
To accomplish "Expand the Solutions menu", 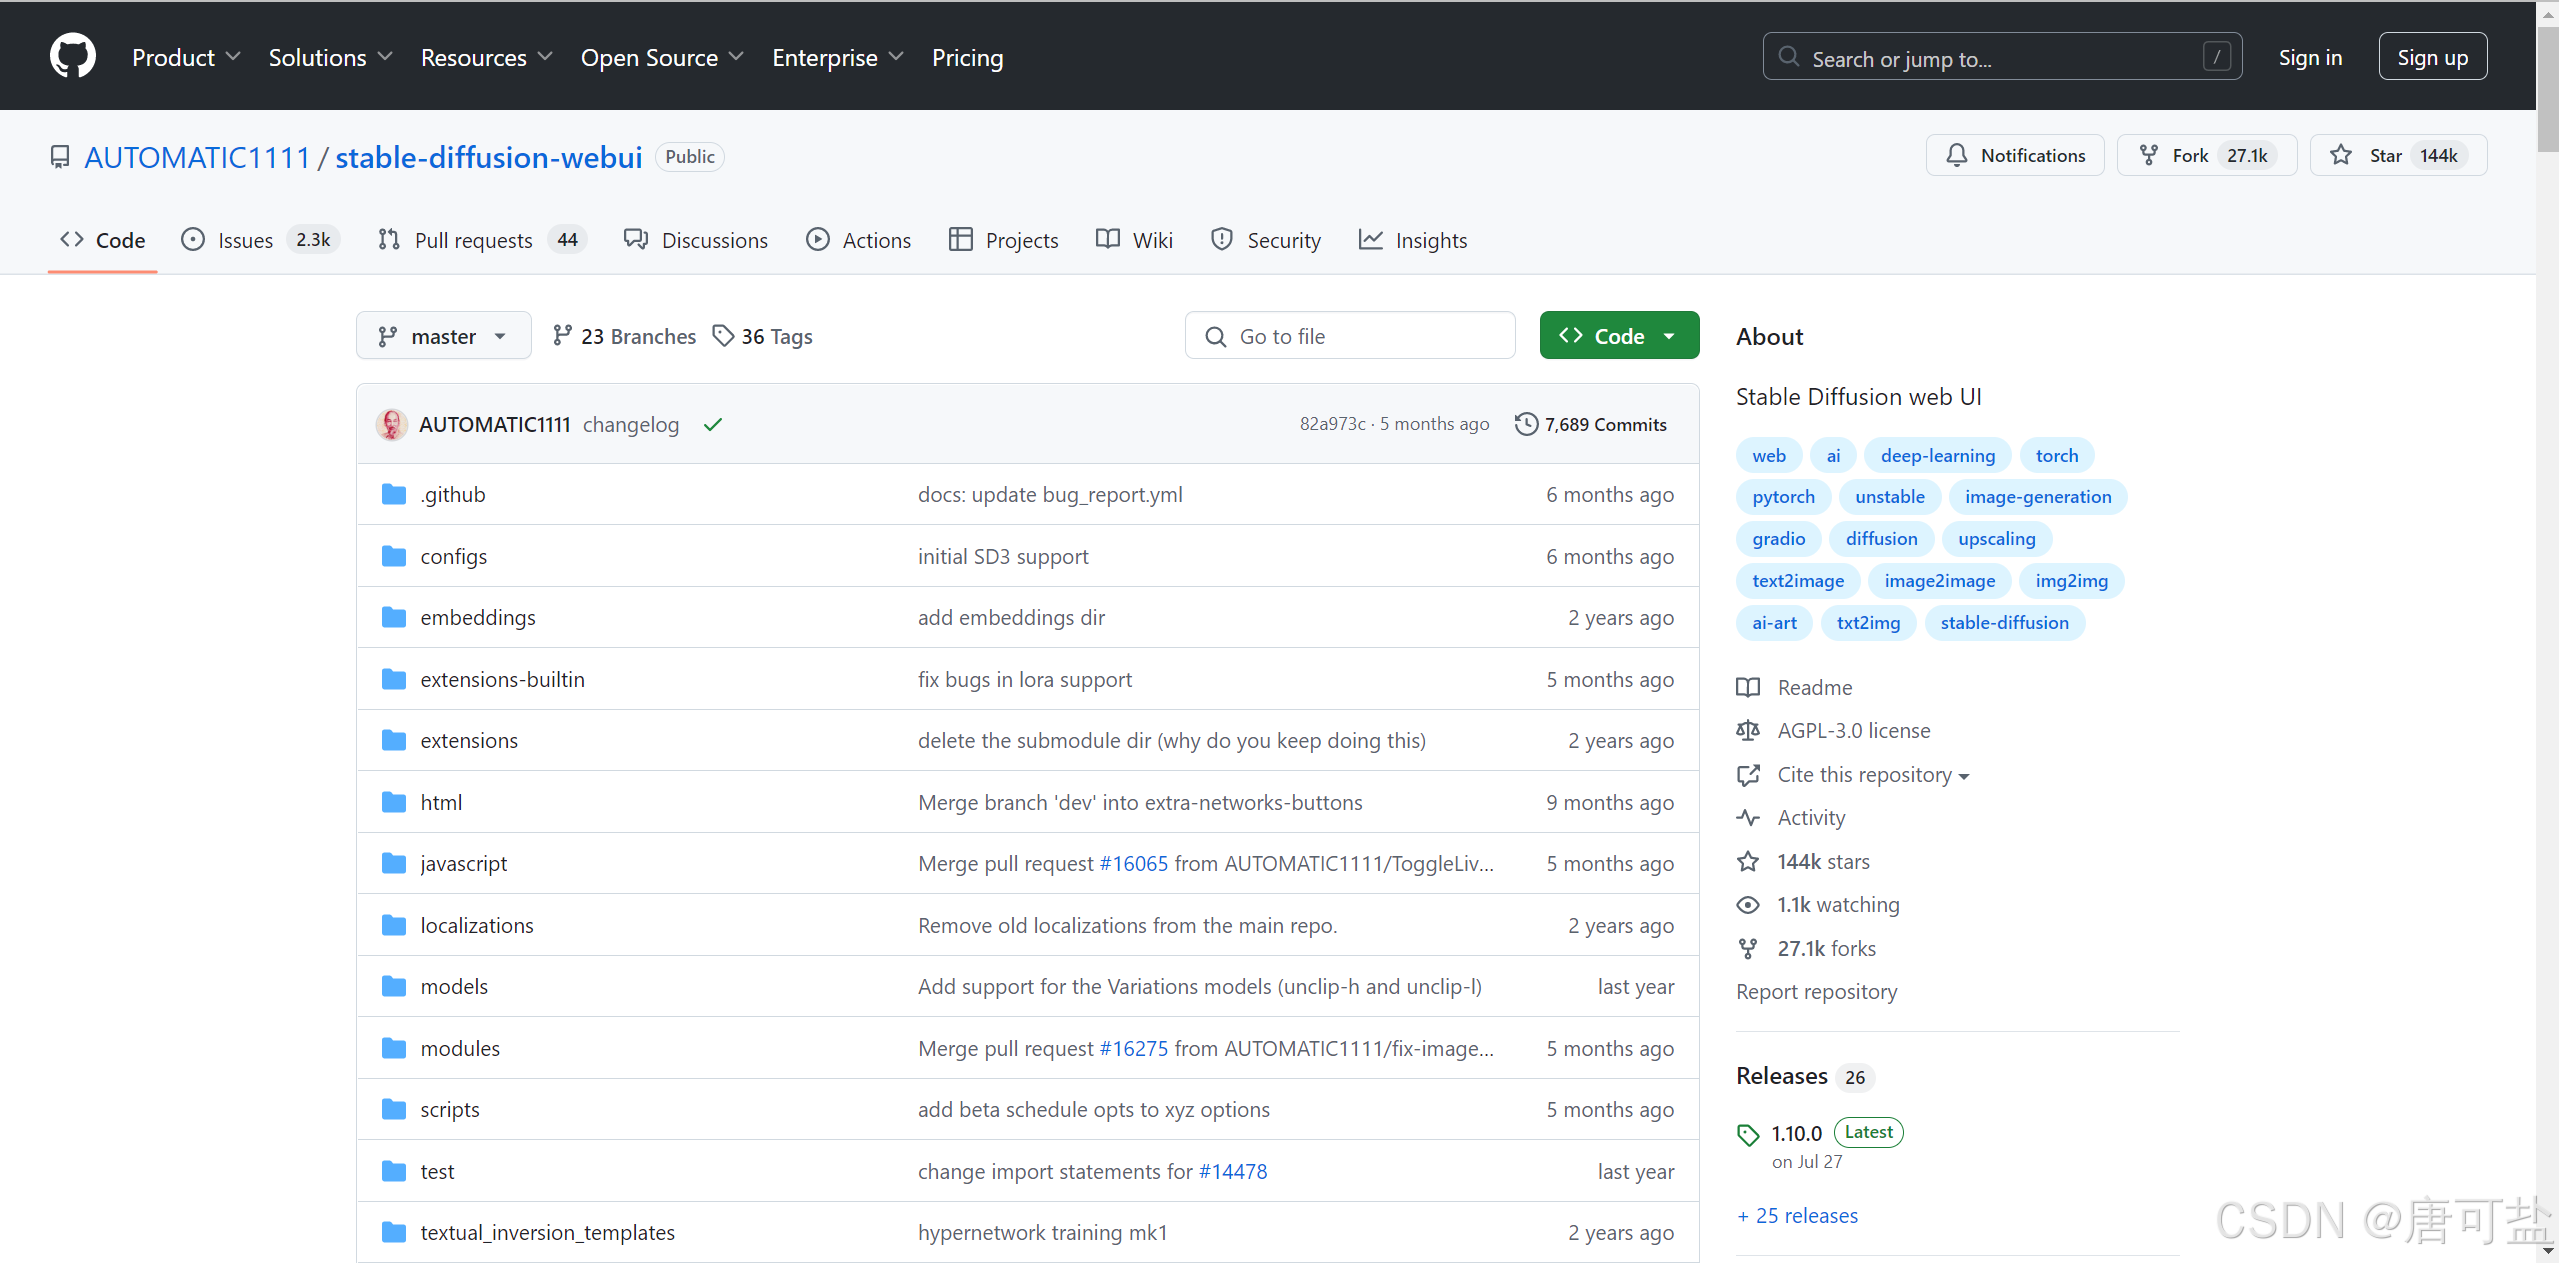I will tap(330, 57).
